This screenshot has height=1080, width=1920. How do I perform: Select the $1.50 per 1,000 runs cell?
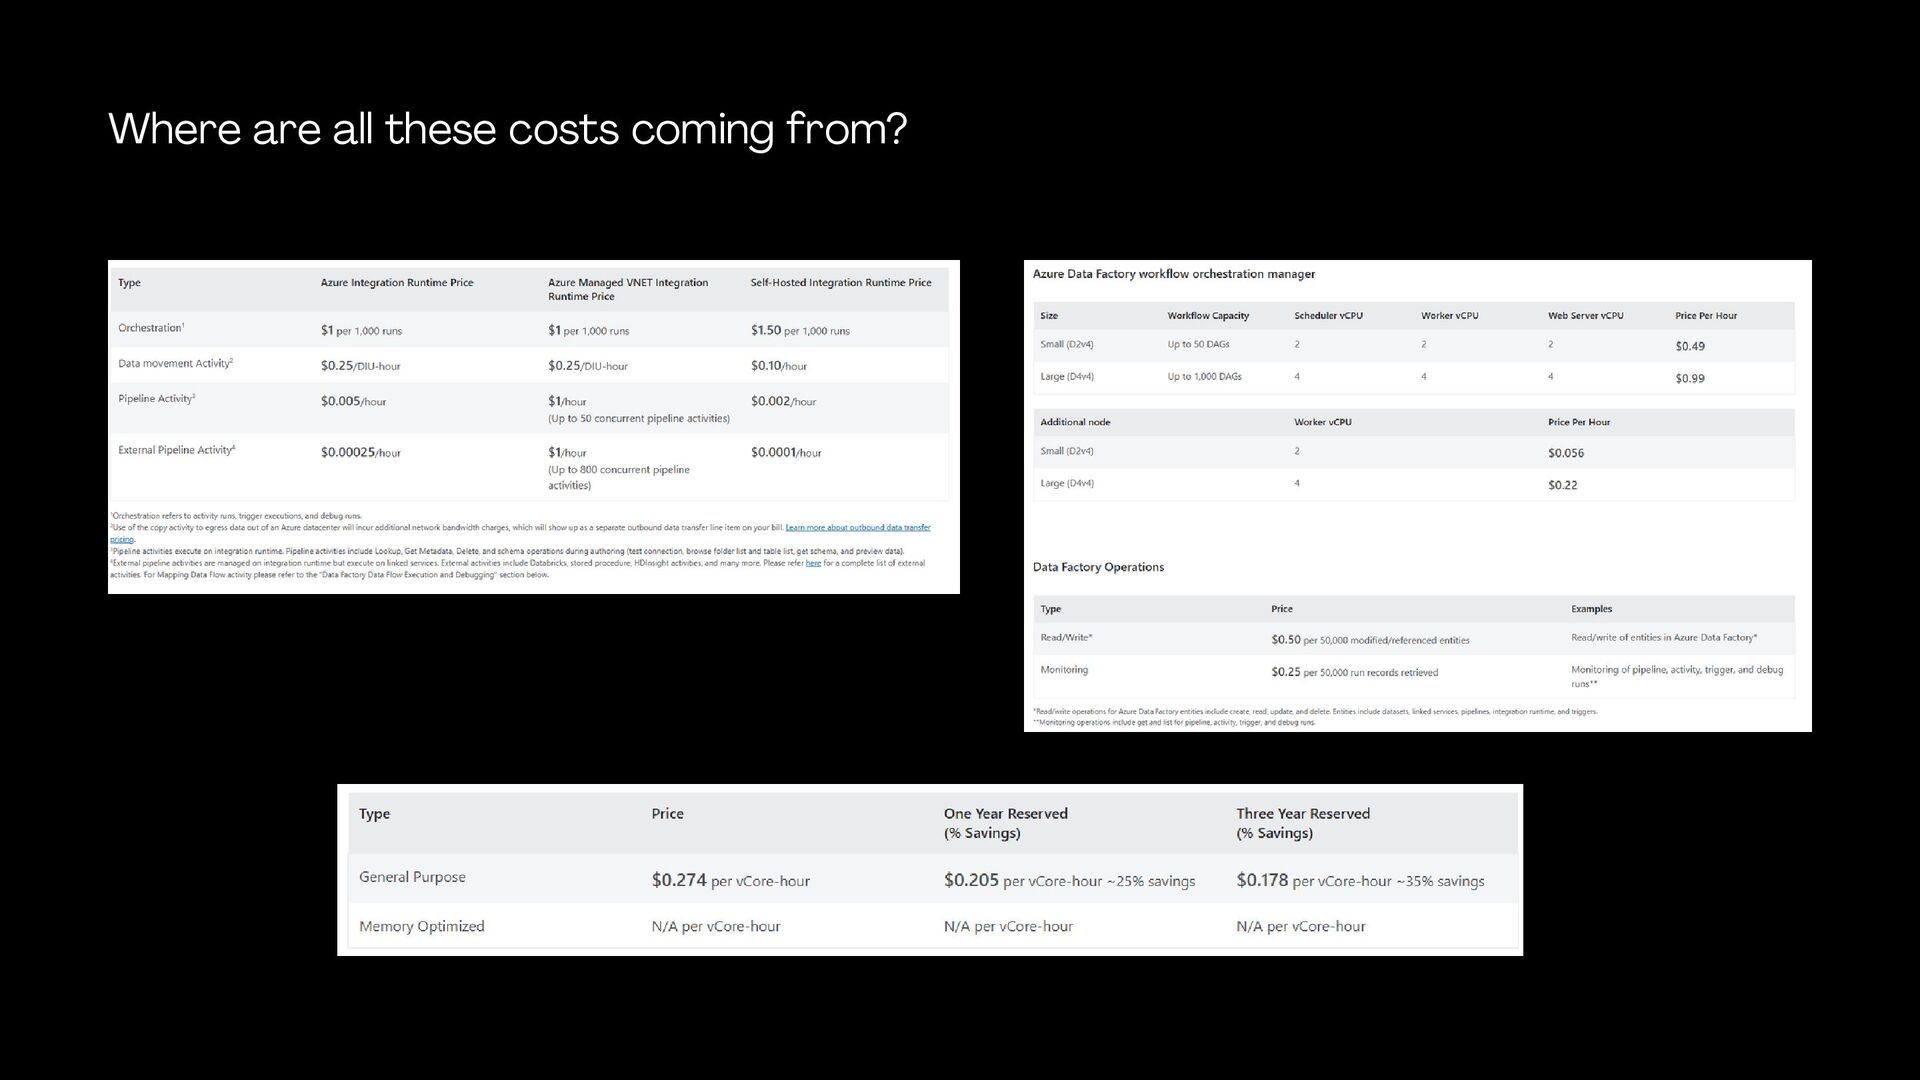pyautogui.click(x=799, y=330)
